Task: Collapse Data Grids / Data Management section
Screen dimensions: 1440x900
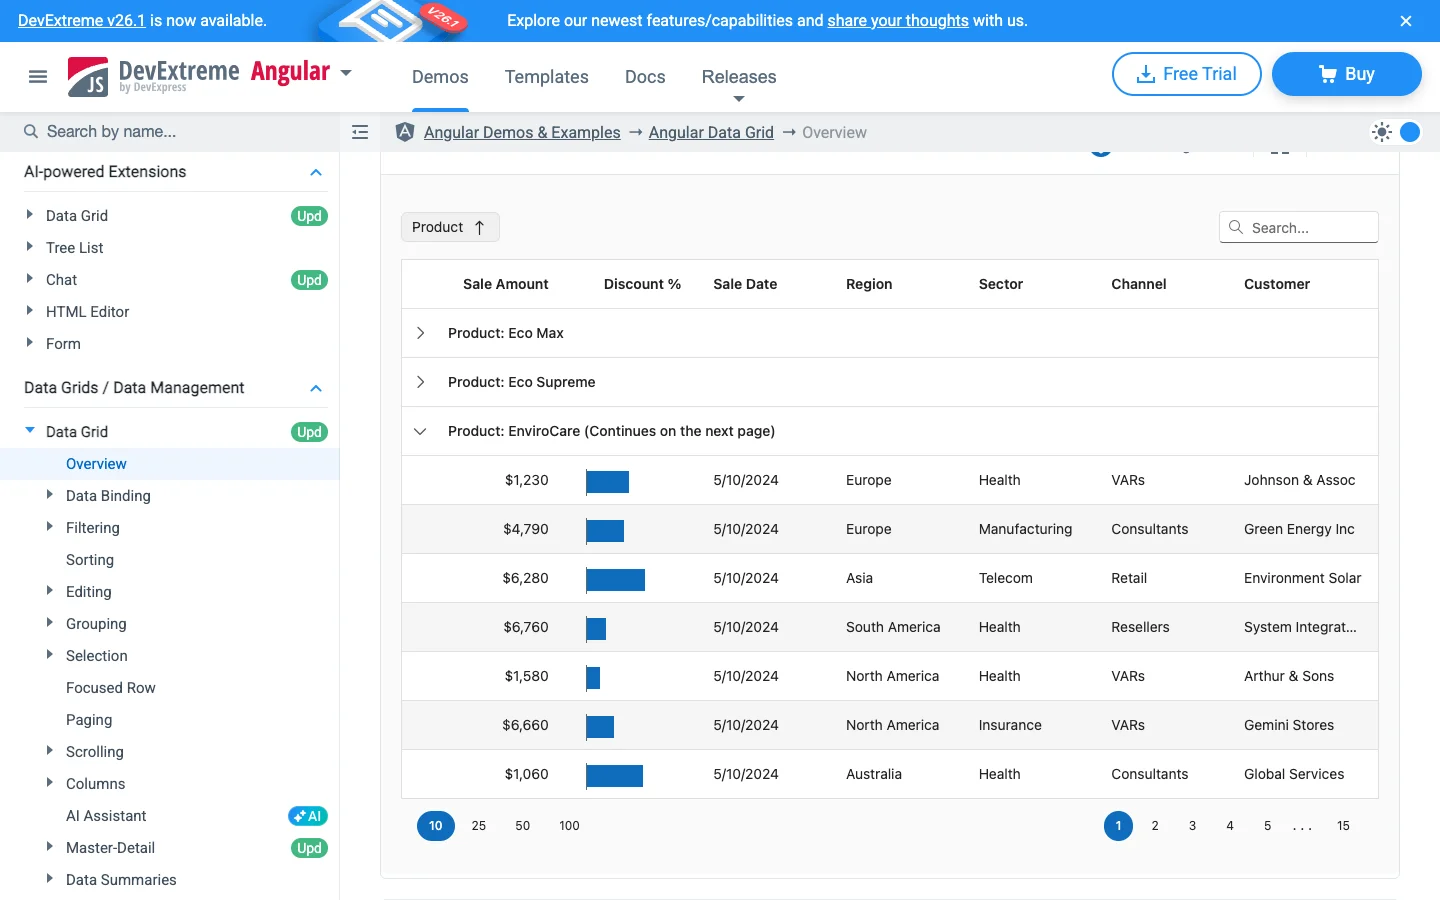Action: 316,388
